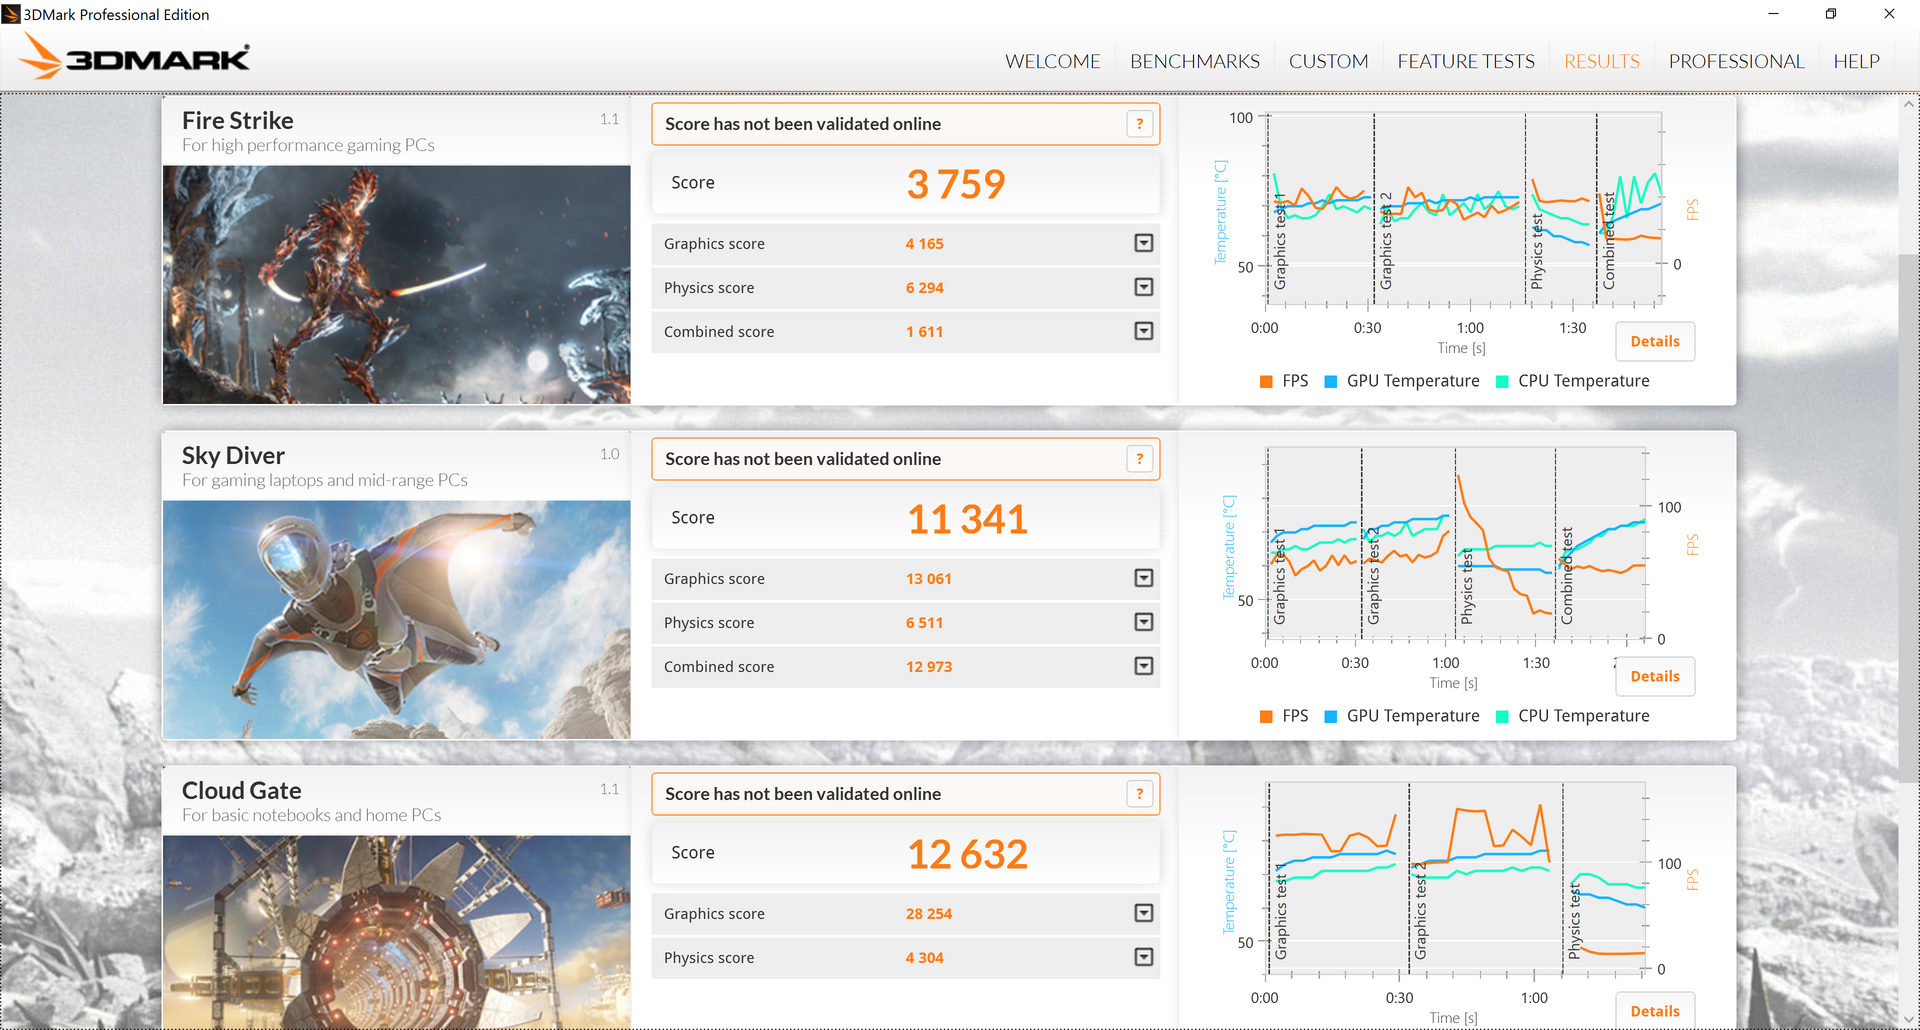Expand Fire Strike Combined score details
Image resolution: width=1920 pixels, height=1030 pixels.
pyautogui.click(x=1144, y=331)
